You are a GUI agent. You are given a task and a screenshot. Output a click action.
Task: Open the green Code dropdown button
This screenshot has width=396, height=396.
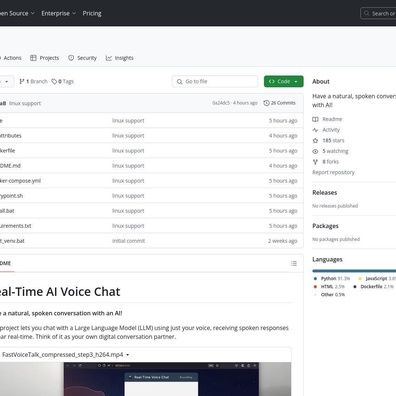coord(284,81)
